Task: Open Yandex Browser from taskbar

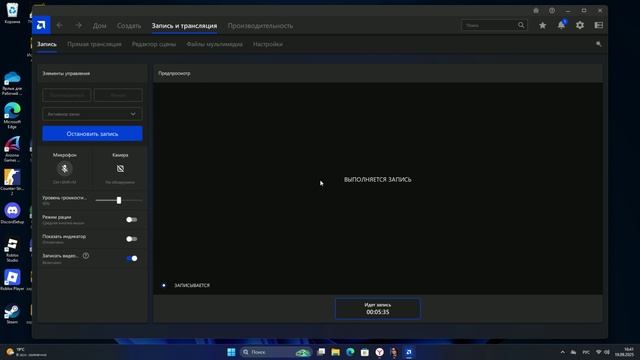Action: point(380,352)
